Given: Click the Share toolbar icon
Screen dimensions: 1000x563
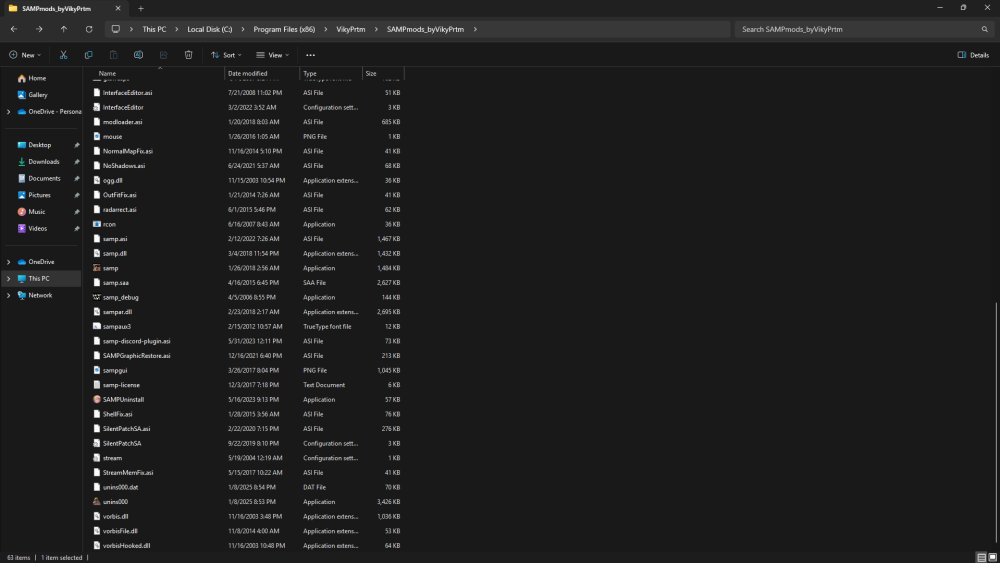Looking at the screenshot, I should coord(163,55).
